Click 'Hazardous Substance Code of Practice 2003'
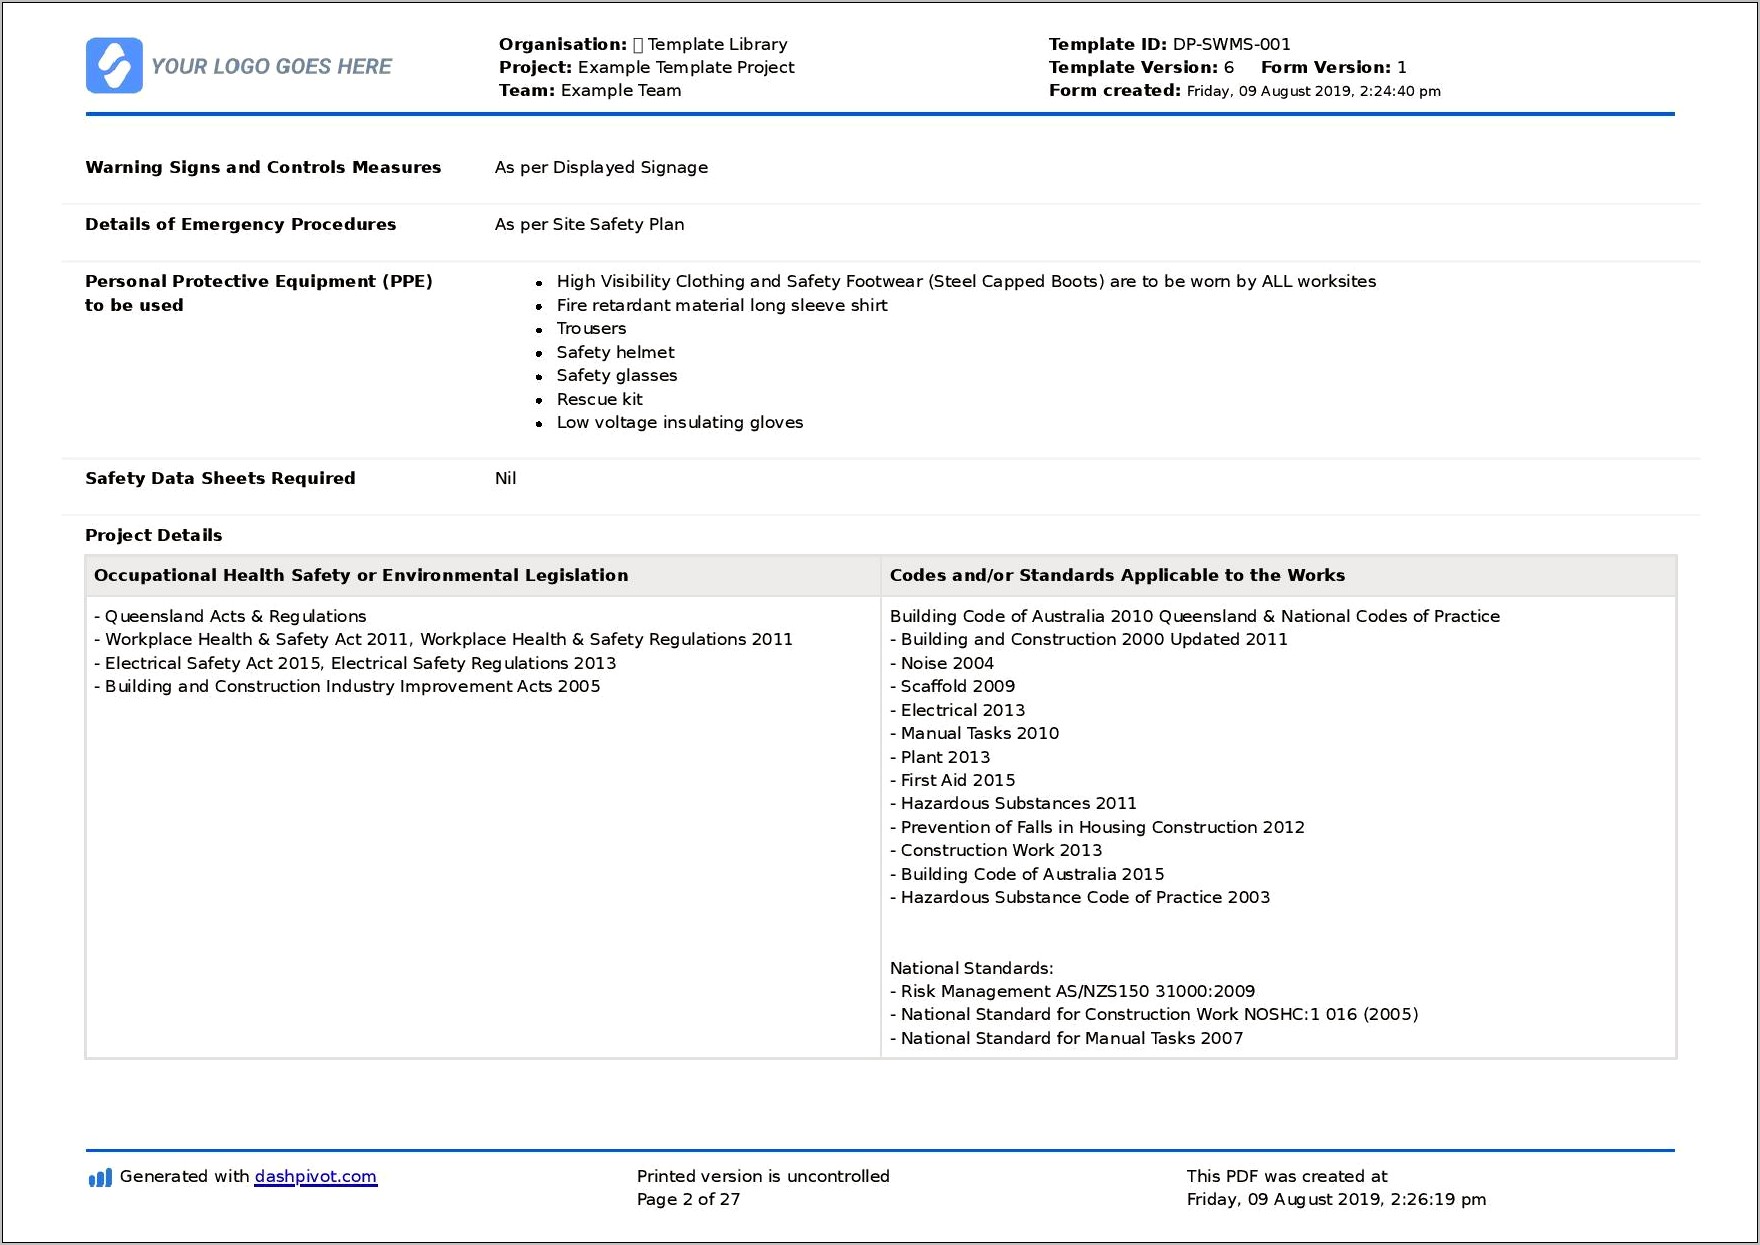 point(1080,897)
